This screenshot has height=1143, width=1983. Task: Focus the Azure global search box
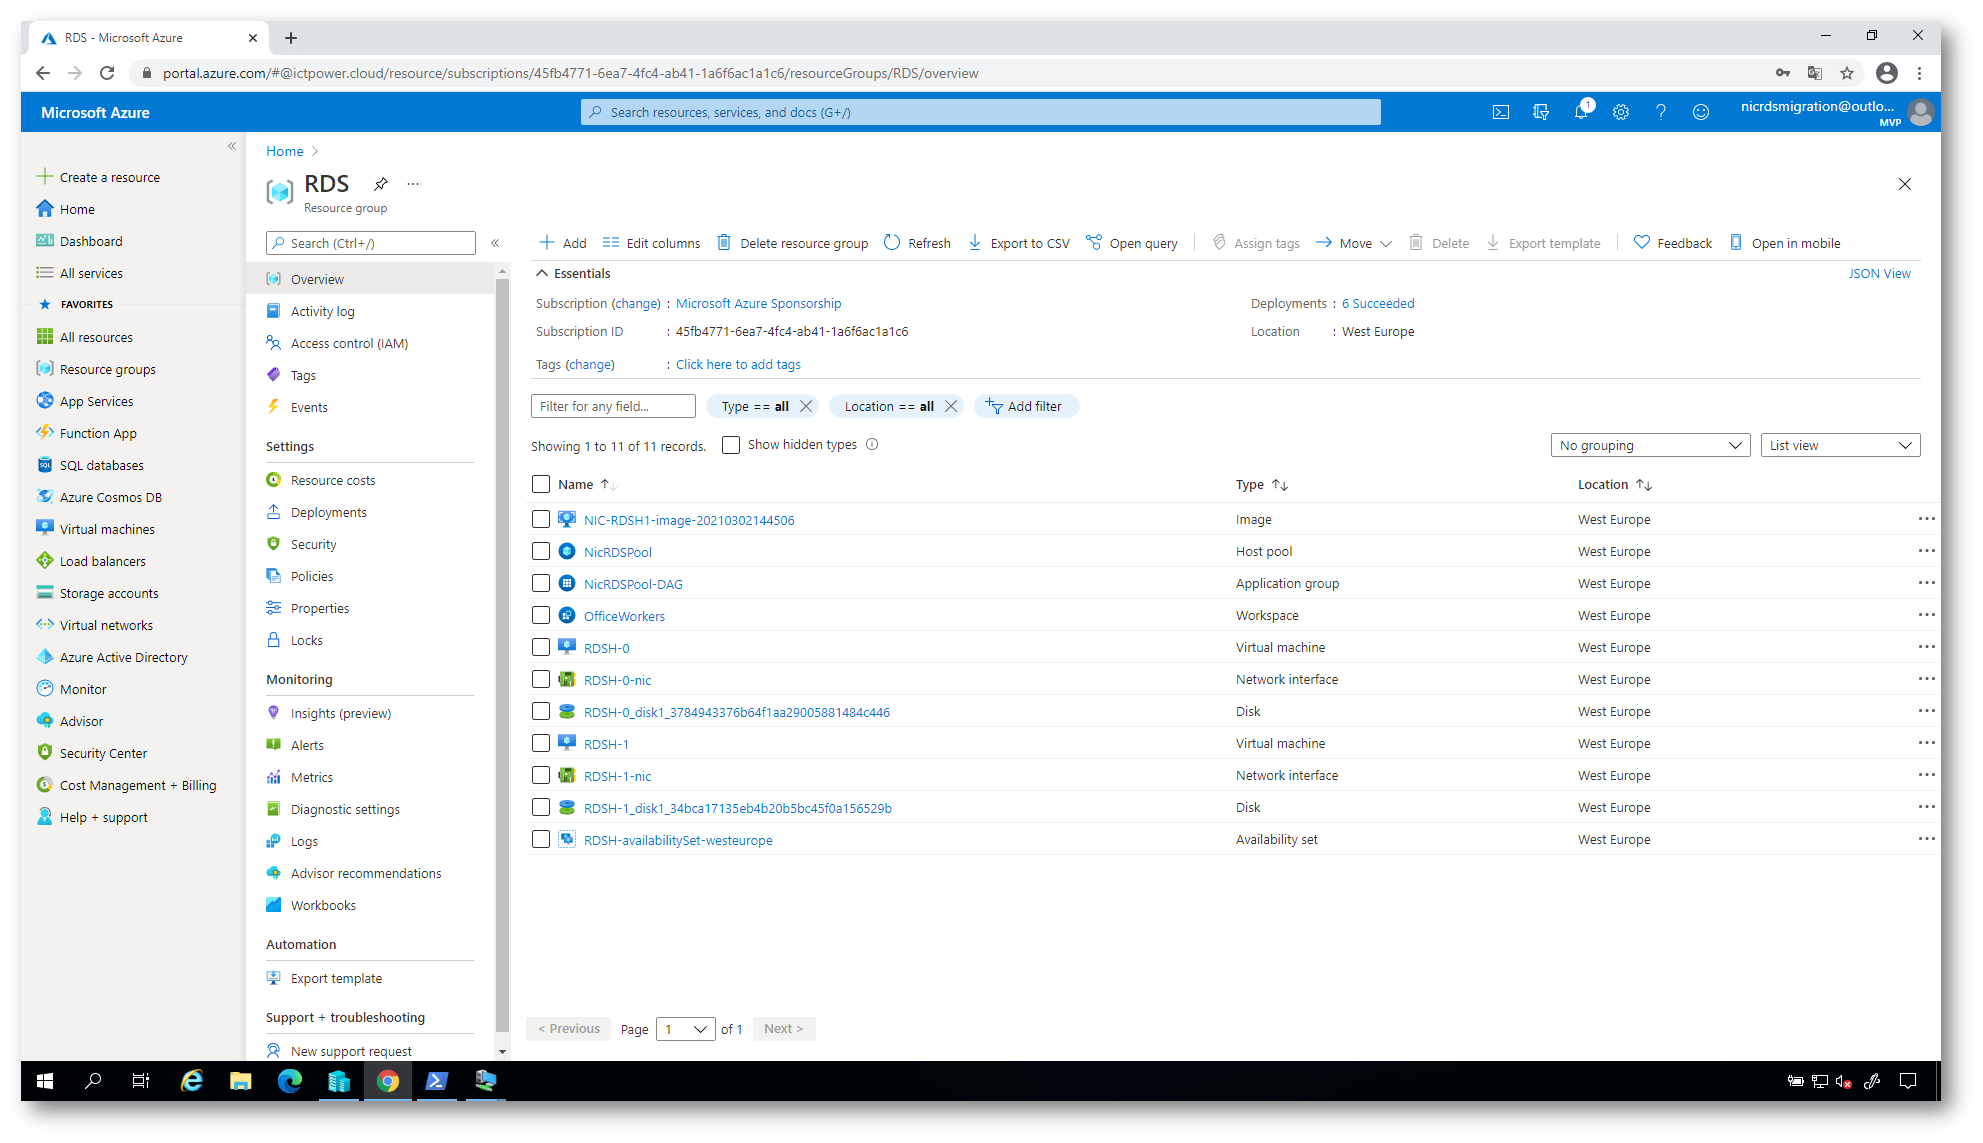981,112
